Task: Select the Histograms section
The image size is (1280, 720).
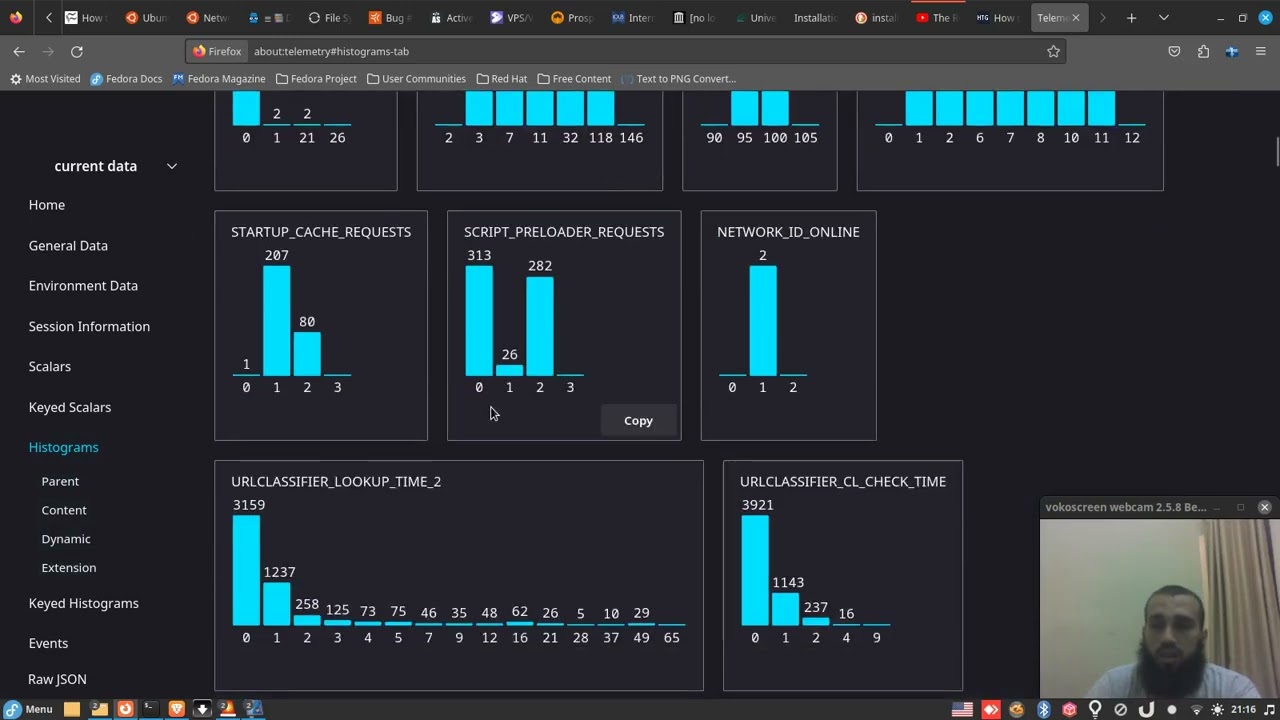Action: coord(64,447)
